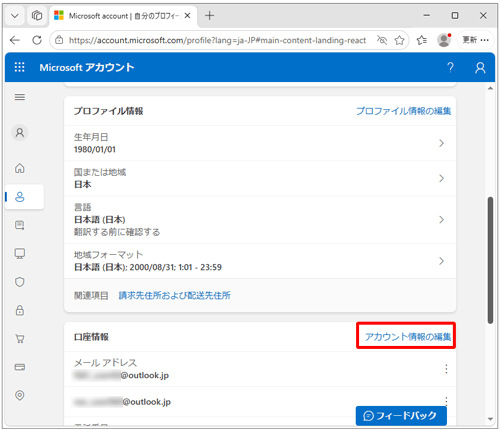
Task: Click the round profile avatar in the sidebar
Action: point(20,133)
